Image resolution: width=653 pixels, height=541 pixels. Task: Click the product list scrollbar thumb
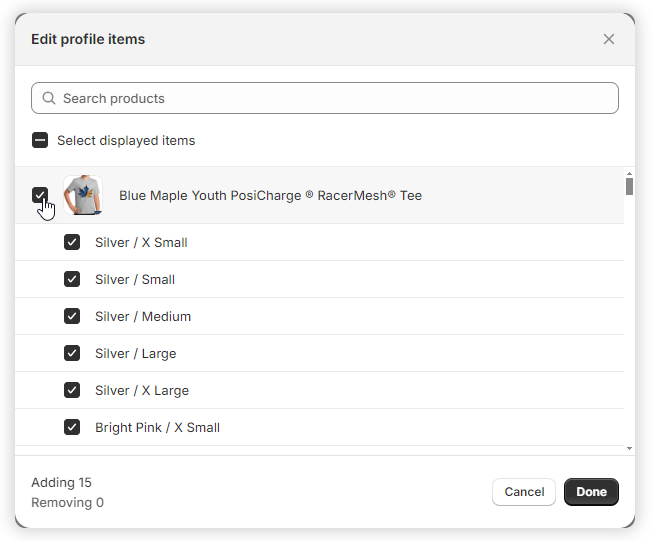click(x=629, y=186)
